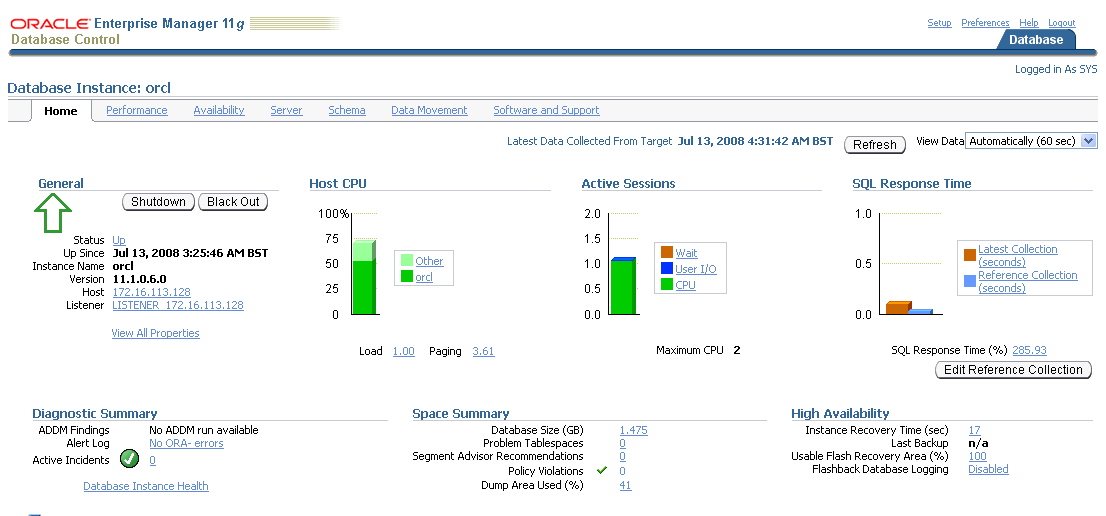Open the View Data refresh interval dropdown
Screen dimensions: 1106x516
(1031, 141)
